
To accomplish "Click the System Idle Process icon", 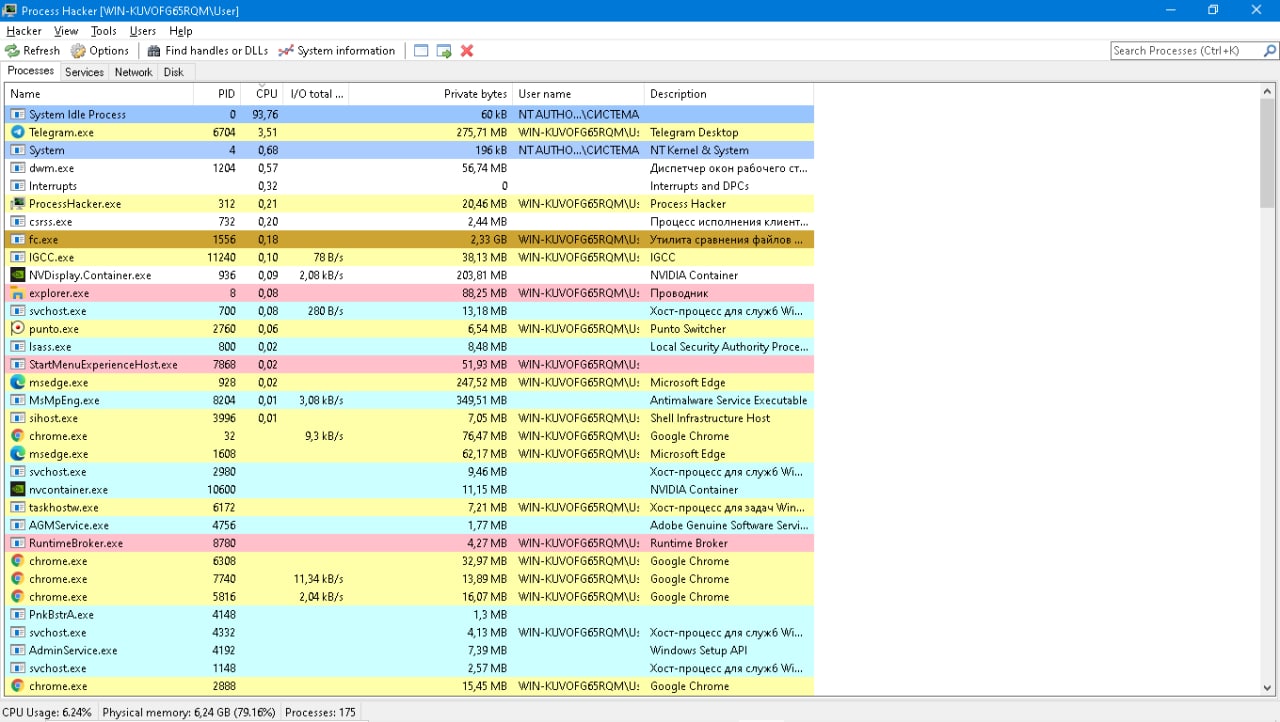I will [17, 114].
